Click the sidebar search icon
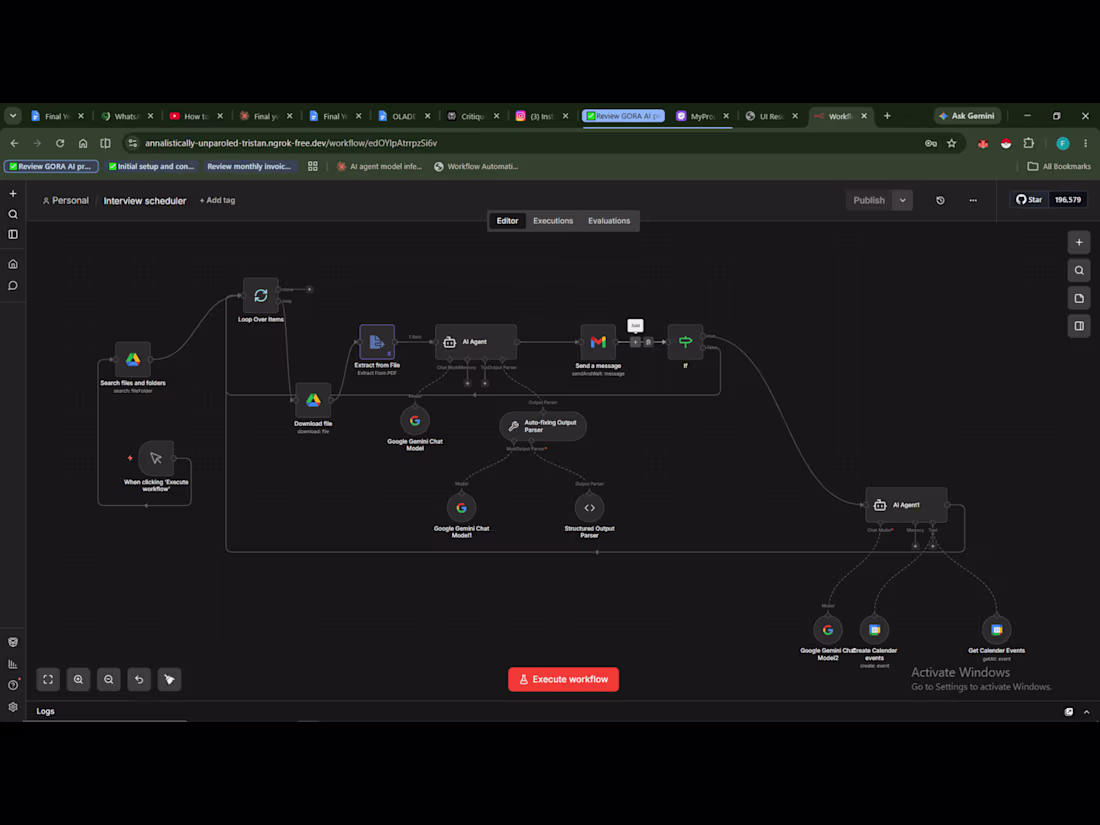This screenshot has height=825, width=1100. pos(13,214)
